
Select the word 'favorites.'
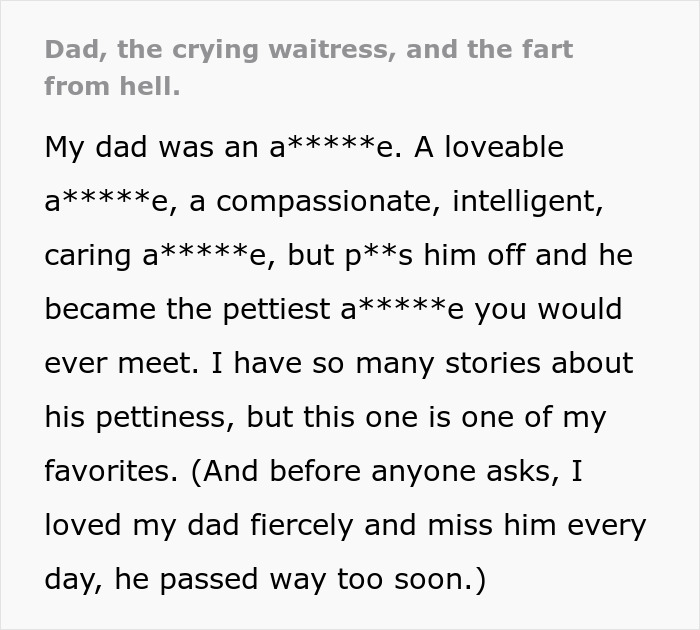coord(111,471)
